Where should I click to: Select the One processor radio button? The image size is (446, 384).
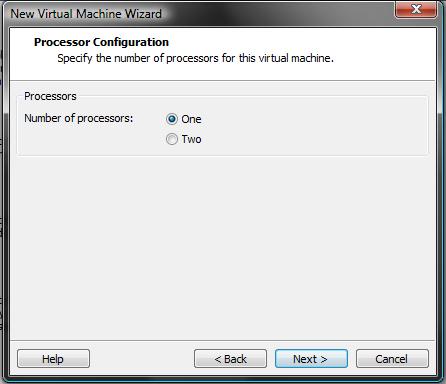[x=172, y=119]
